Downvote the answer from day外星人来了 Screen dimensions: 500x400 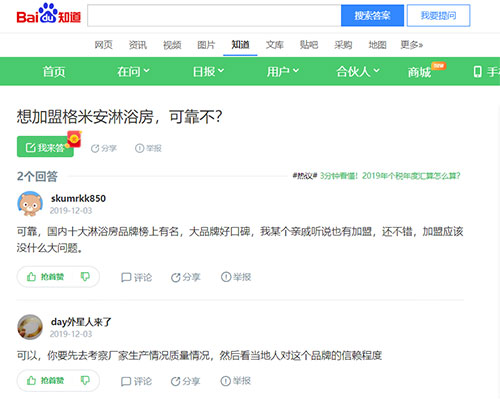pyautogui.click(x=85, y=380)
